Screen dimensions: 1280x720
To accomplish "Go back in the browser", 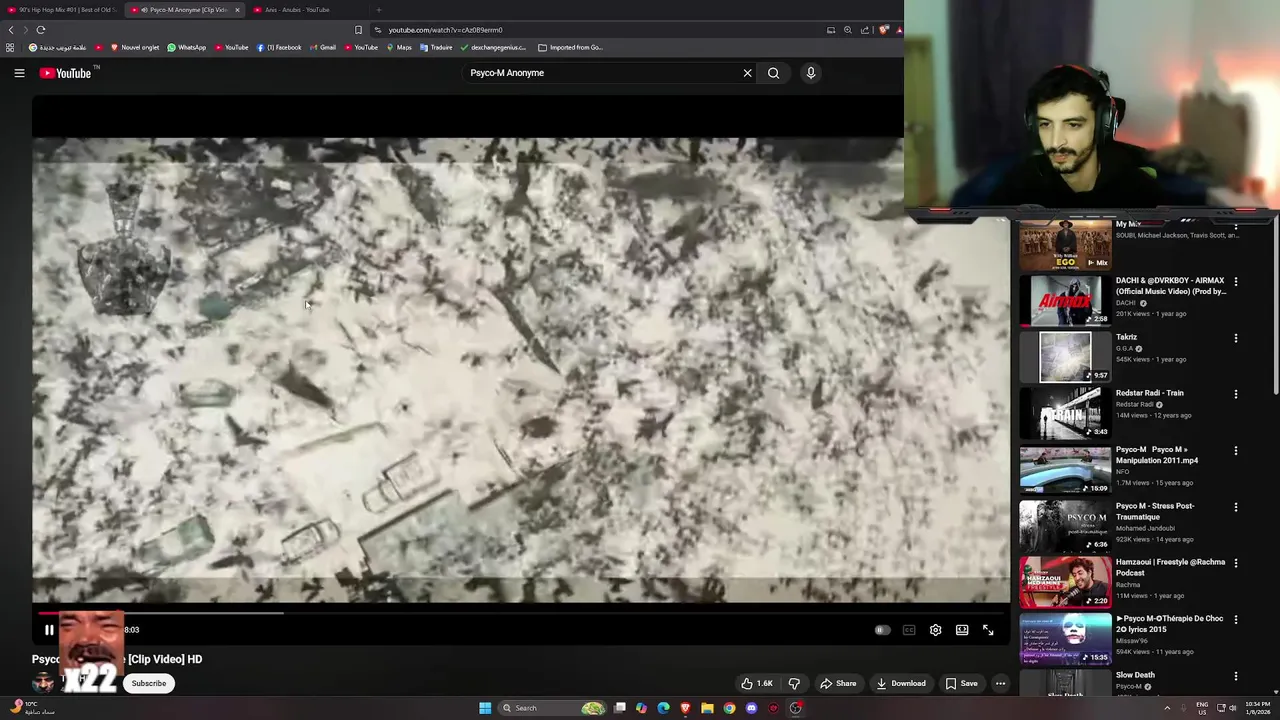I will 11,30.
